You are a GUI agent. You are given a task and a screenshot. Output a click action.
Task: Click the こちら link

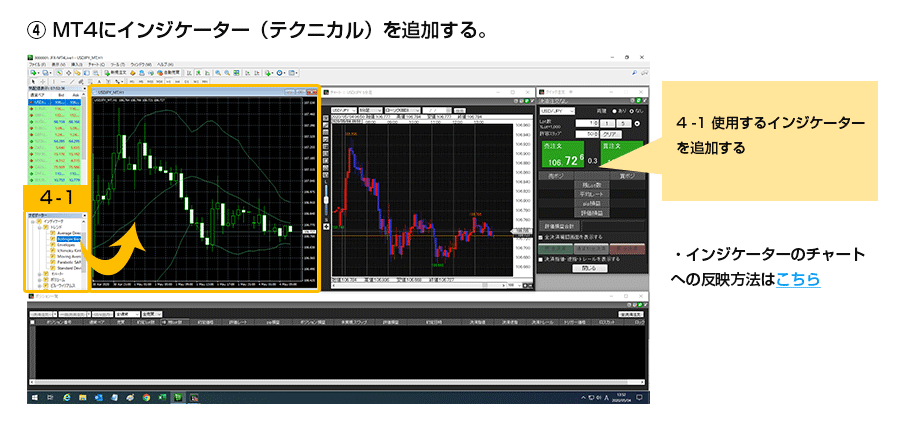798,280
